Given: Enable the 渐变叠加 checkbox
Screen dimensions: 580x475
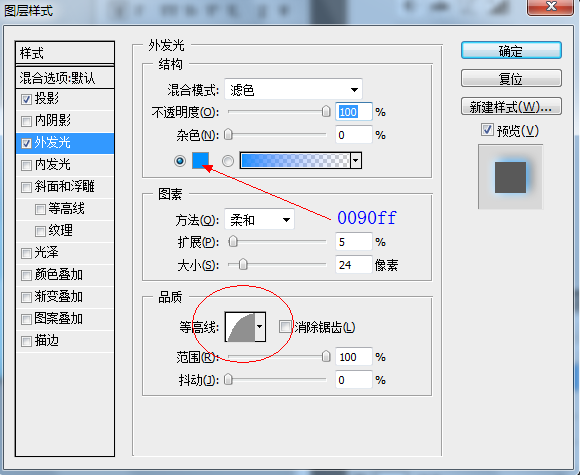Looking at the screenshot, I should tap(26, 297).
